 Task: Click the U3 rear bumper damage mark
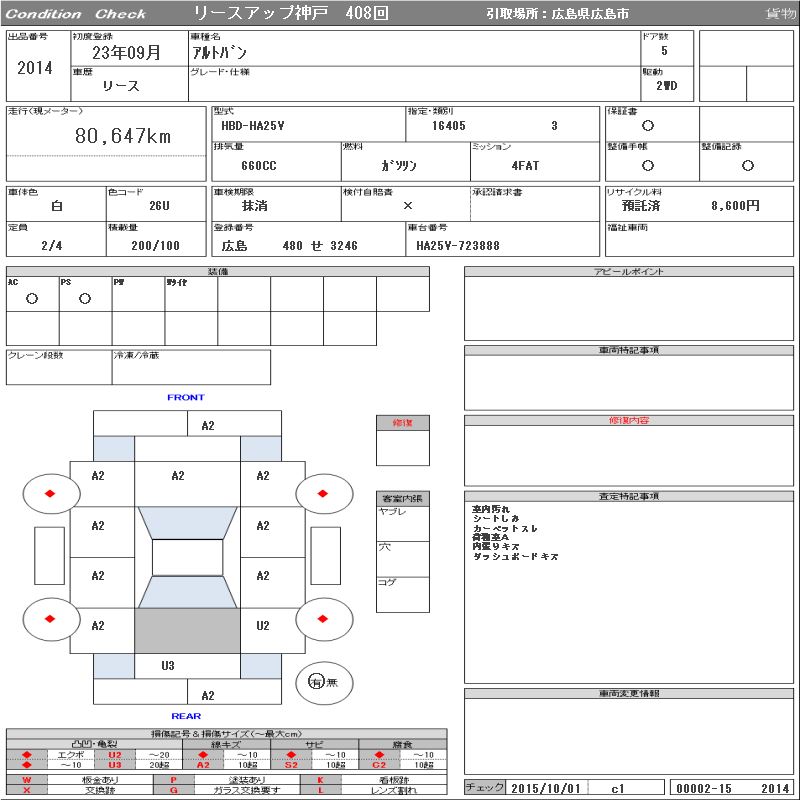[168, 665]
